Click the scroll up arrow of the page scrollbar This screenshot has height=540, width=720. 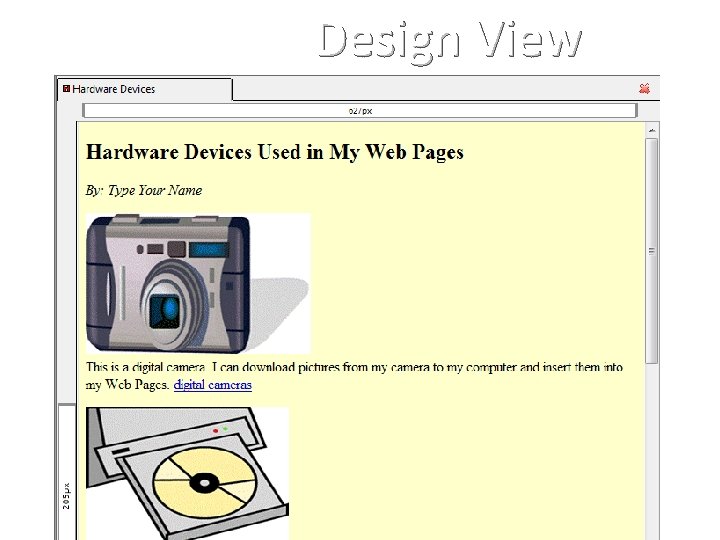[652, 131]
